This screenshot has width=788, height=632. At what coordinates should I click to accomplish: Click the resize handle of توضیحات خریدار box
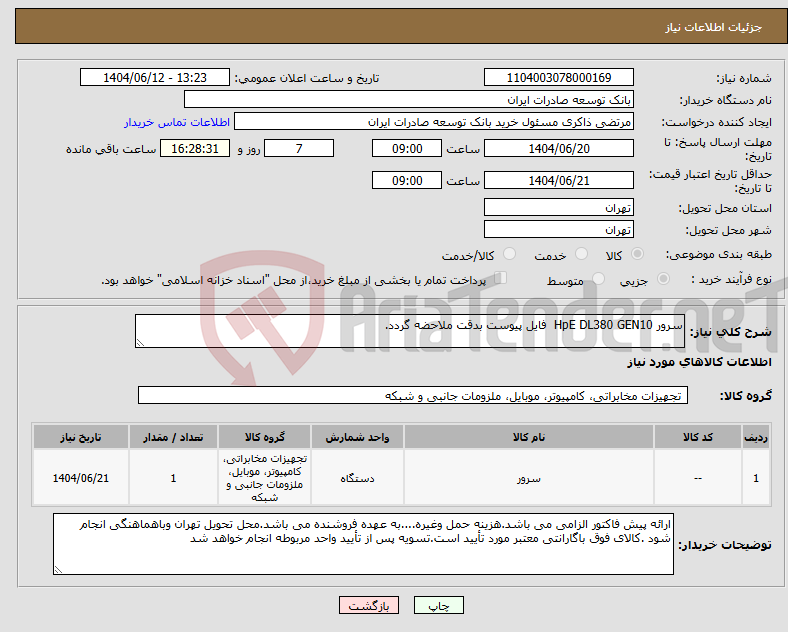coord(58,570)
